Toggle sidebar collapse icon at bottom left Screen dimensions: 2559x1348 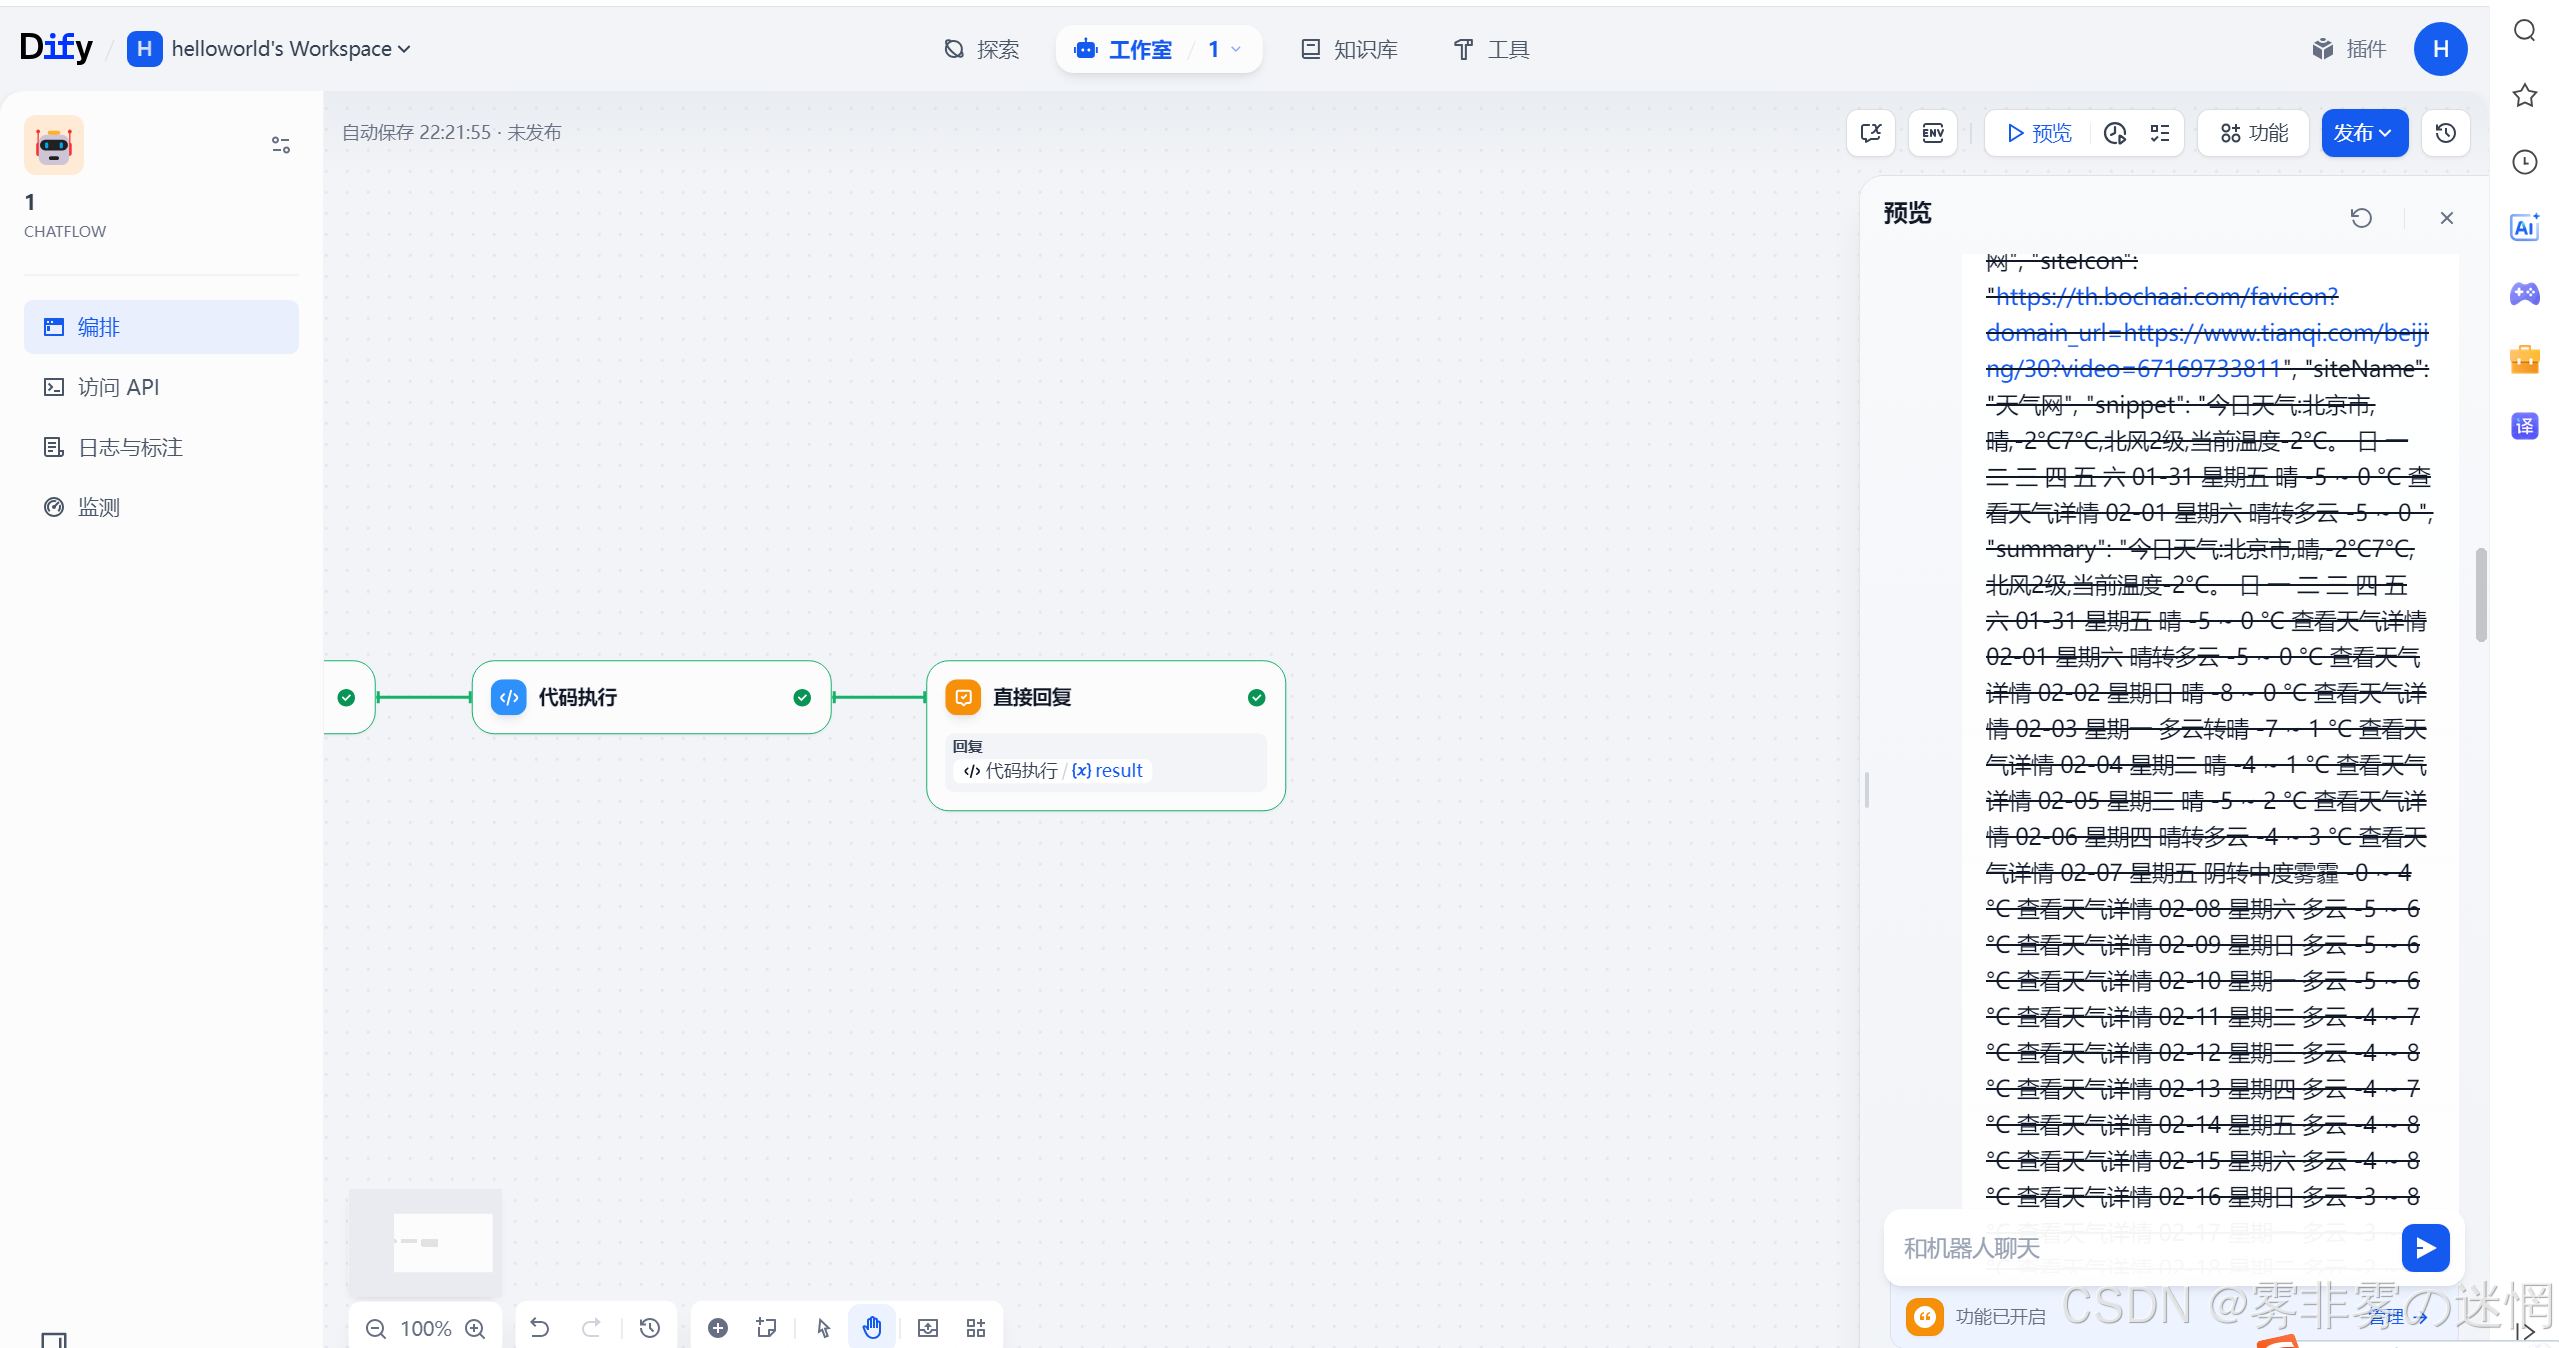pos(54,1339)
